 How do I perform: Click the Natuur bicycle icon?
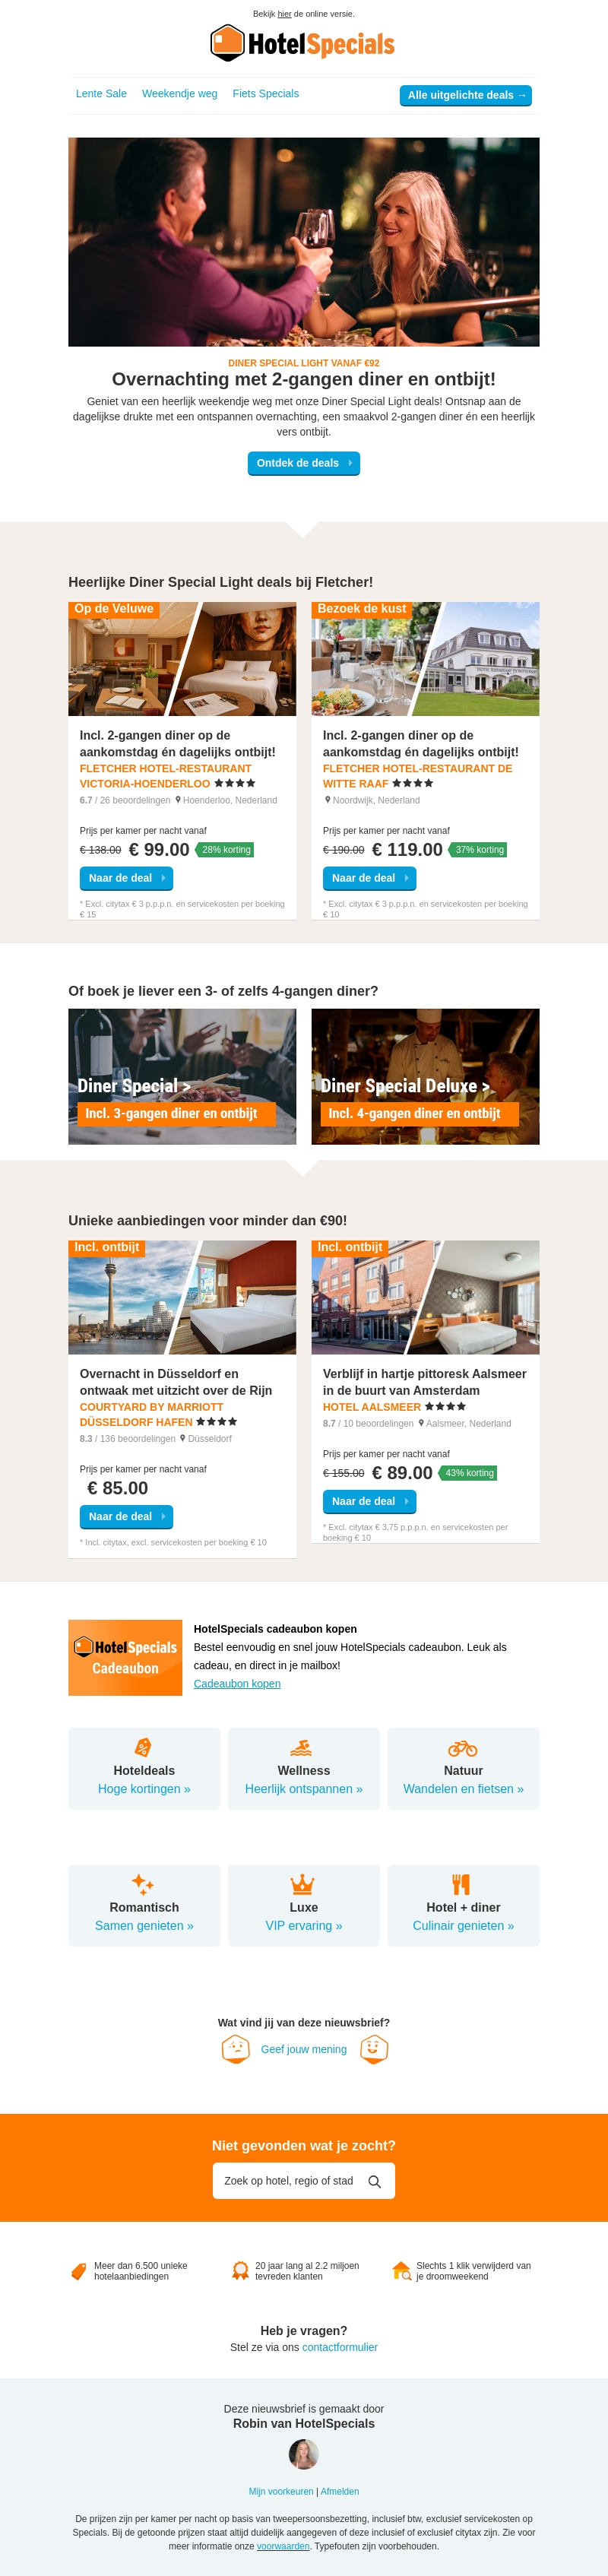coord(463,1748)
